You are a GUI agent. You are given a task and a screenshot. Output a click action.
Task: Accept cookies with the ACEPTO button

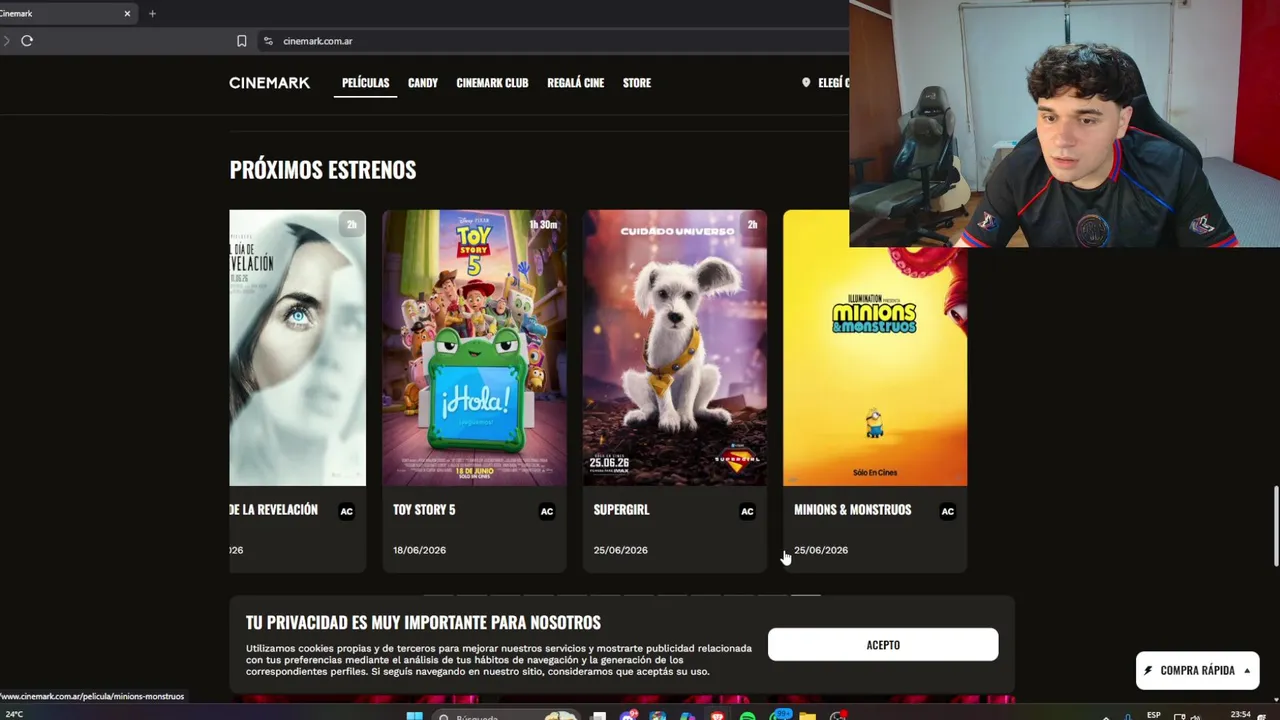point(883,645)
